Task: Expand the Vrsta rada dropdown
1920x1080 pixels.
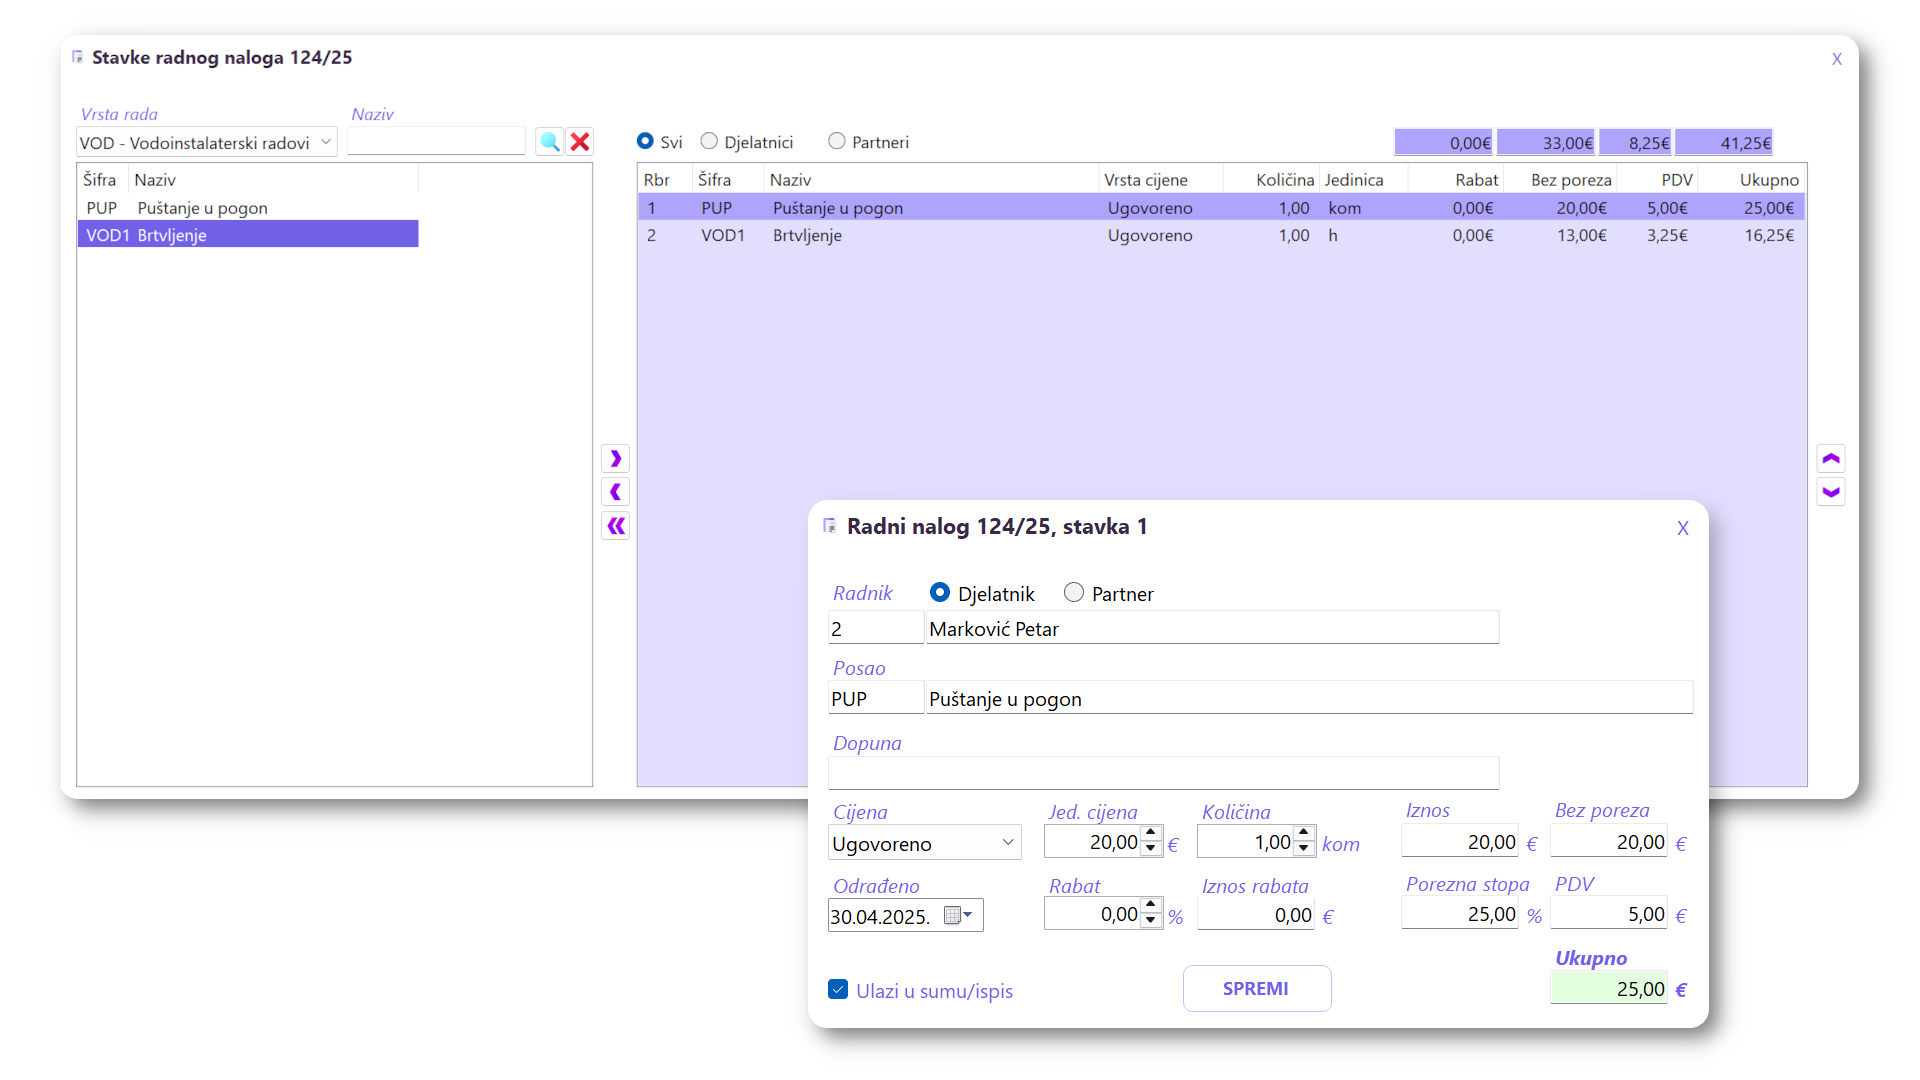Action: (326, 143)
